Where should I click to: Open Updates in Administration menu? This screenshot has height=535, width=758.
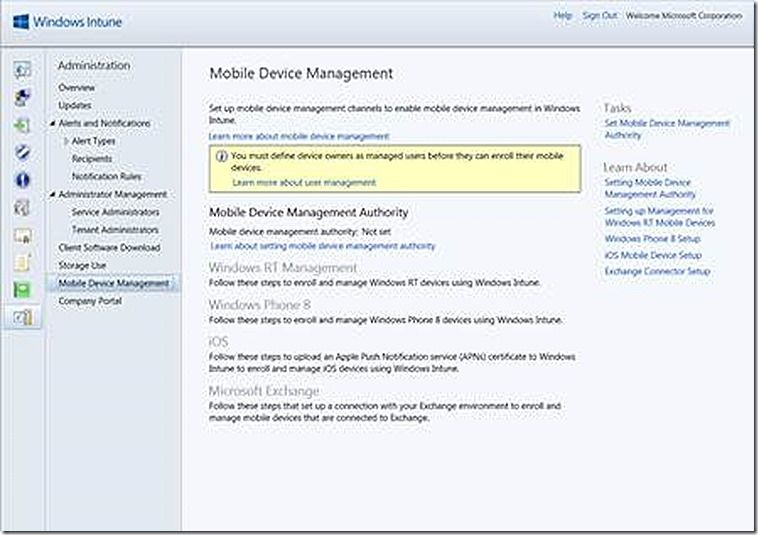74,105
